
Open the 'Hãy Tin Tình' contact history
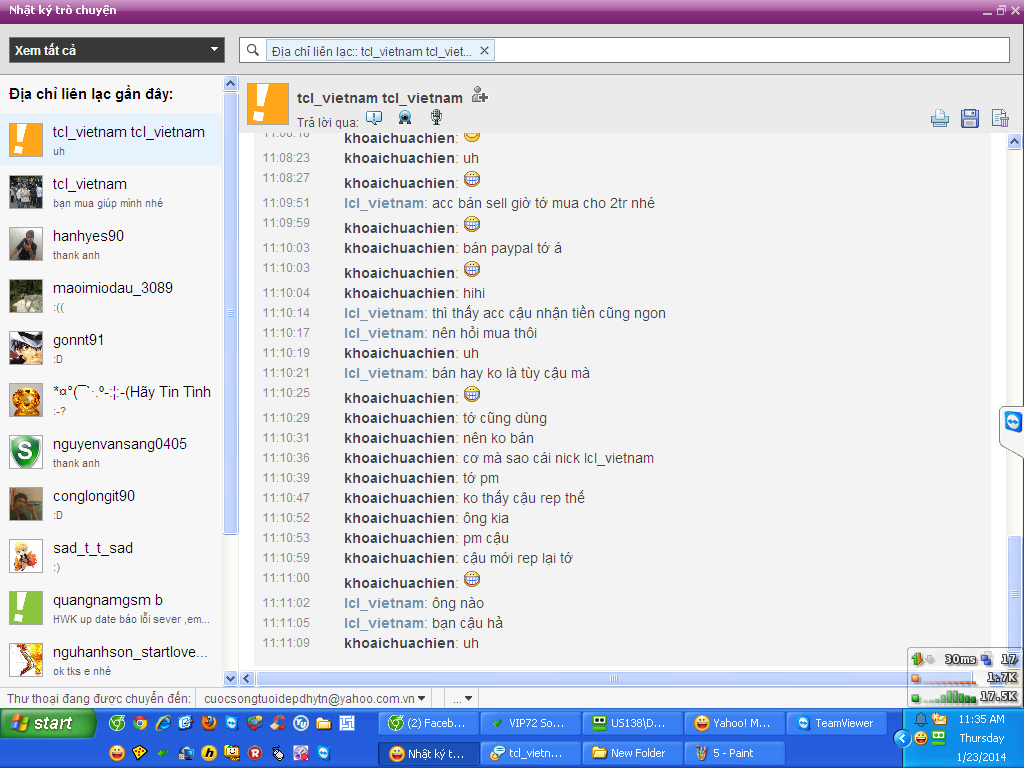click(x=111, y=400)
